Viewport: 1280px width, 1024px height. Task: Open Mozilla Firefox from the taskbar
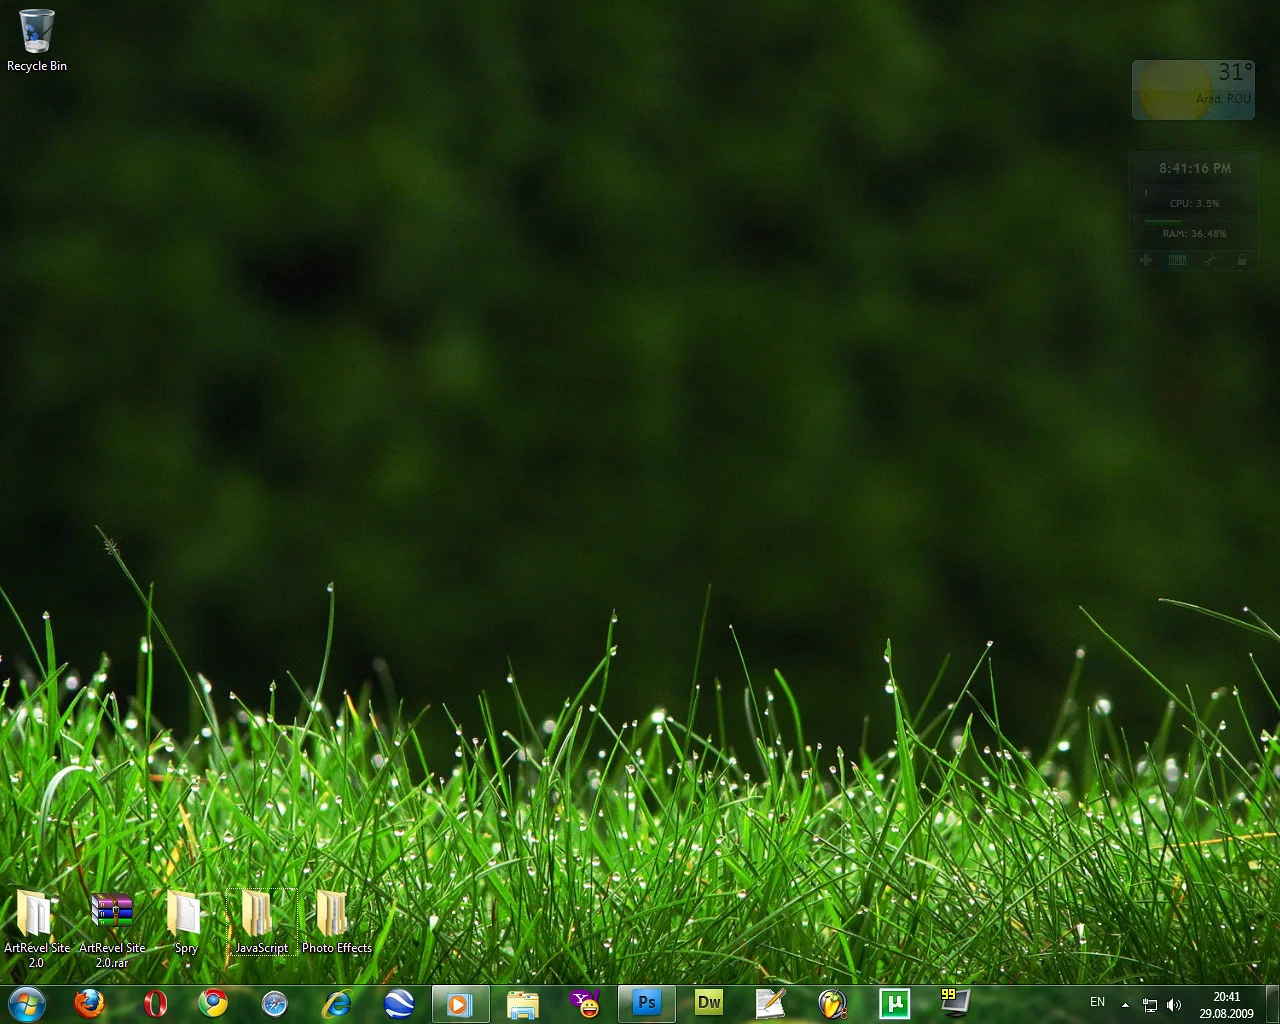point(89,1003)
